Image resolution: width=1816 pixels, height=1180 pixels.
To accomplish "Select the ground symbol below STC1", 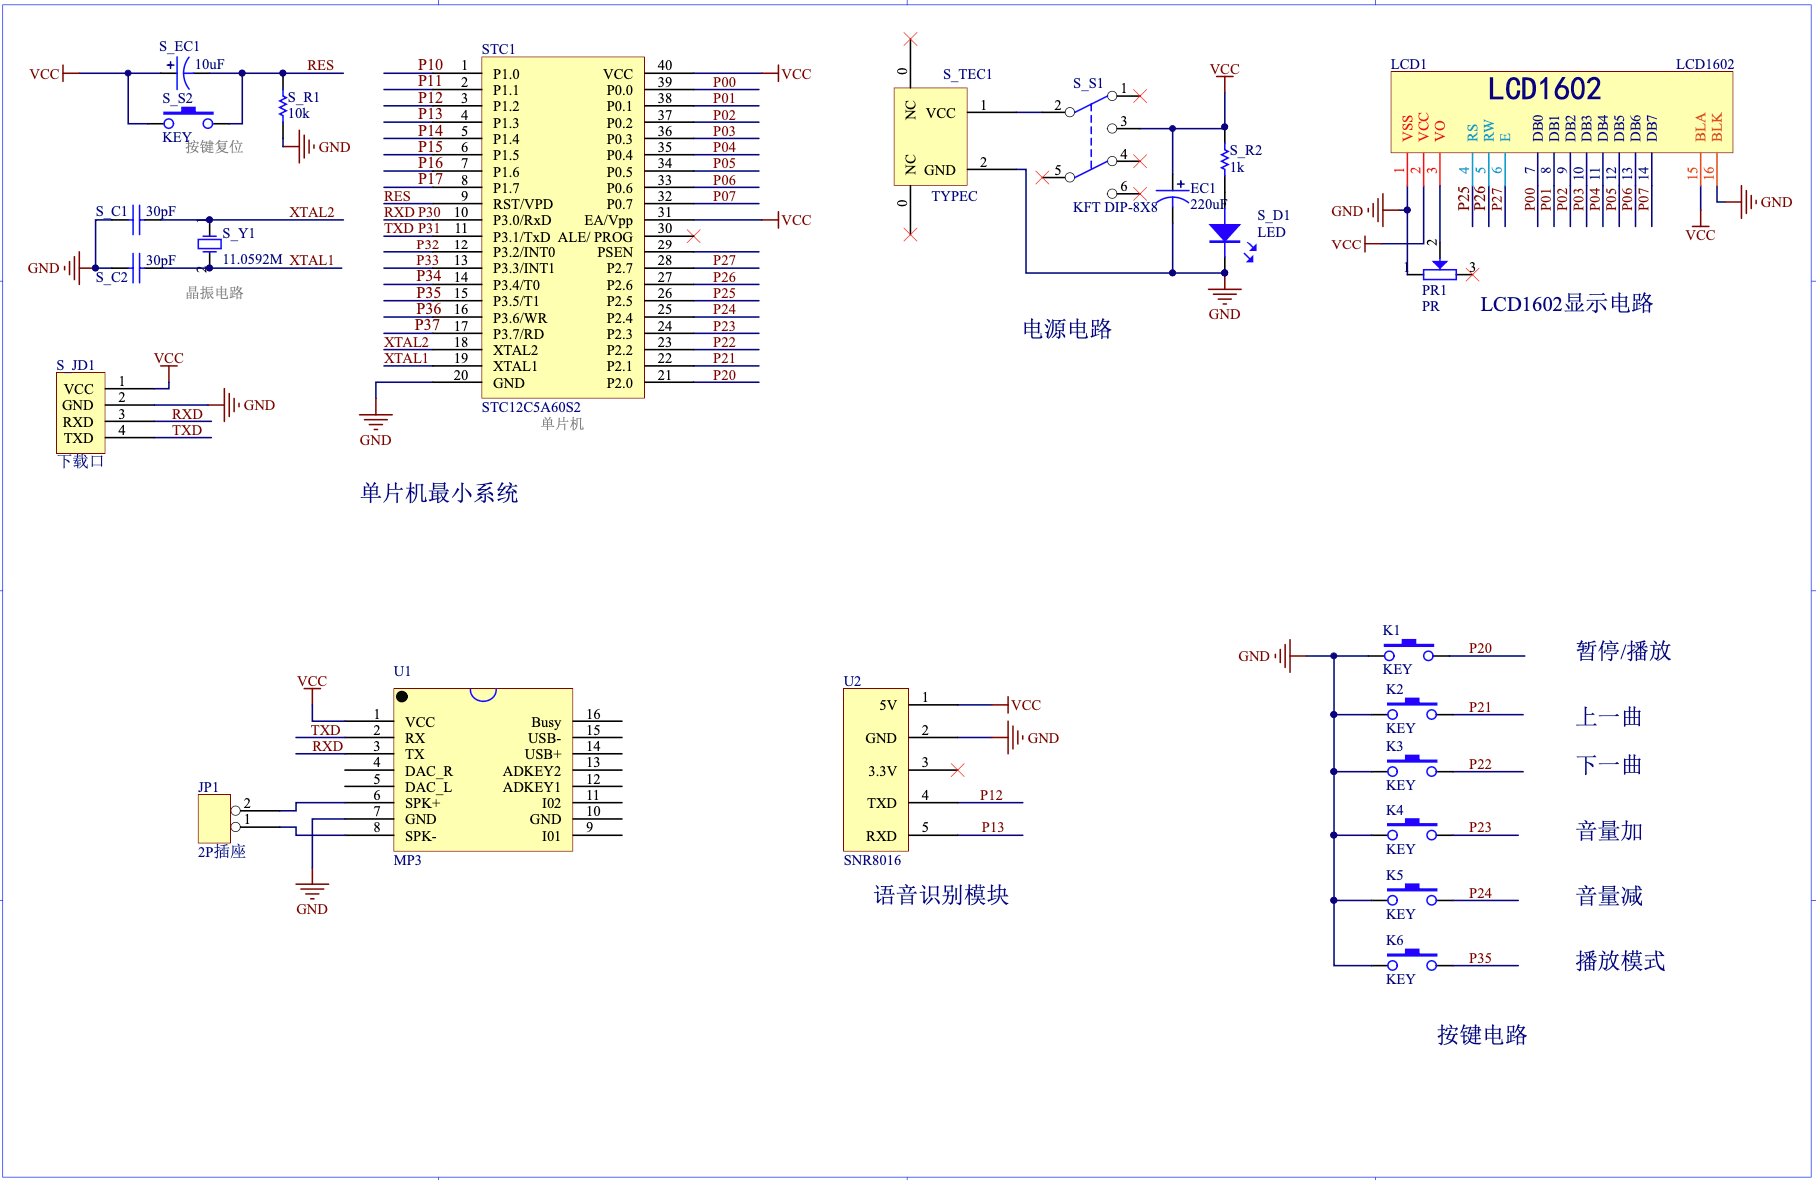I will pyautogui.click(x=375, y=420).
